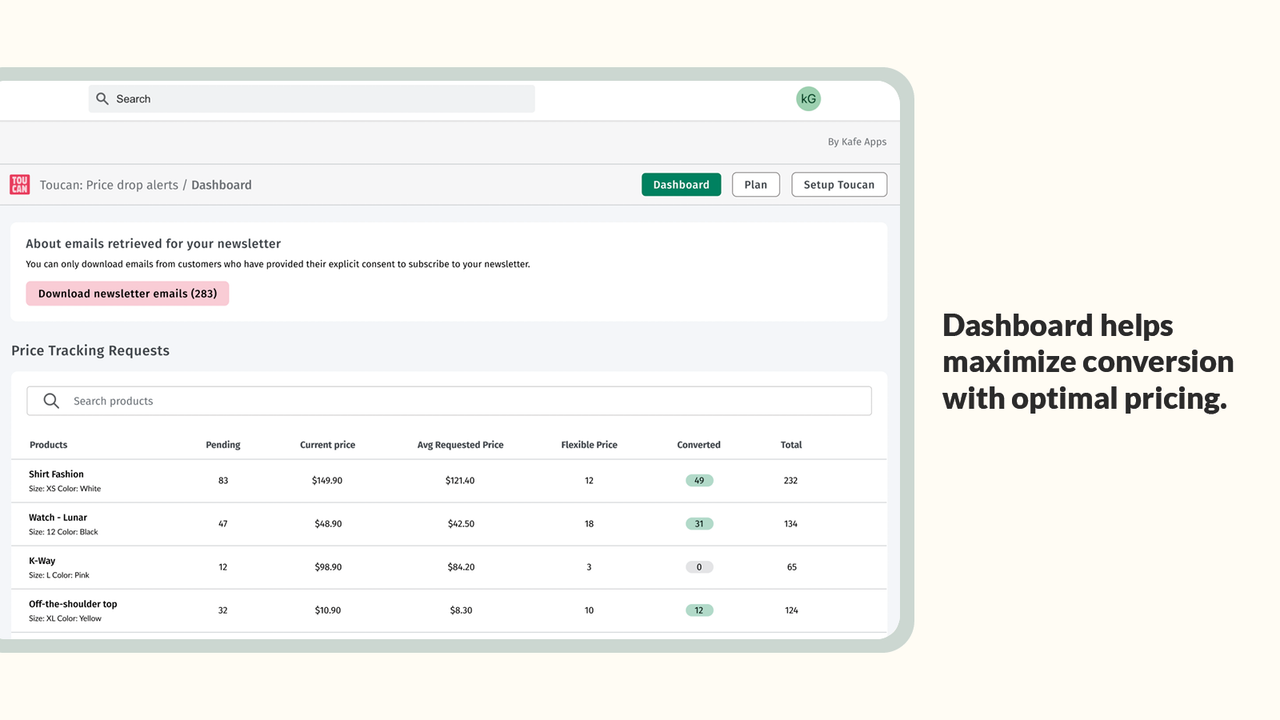Click the magnifier icon in top search bar

tap(102, 99)
